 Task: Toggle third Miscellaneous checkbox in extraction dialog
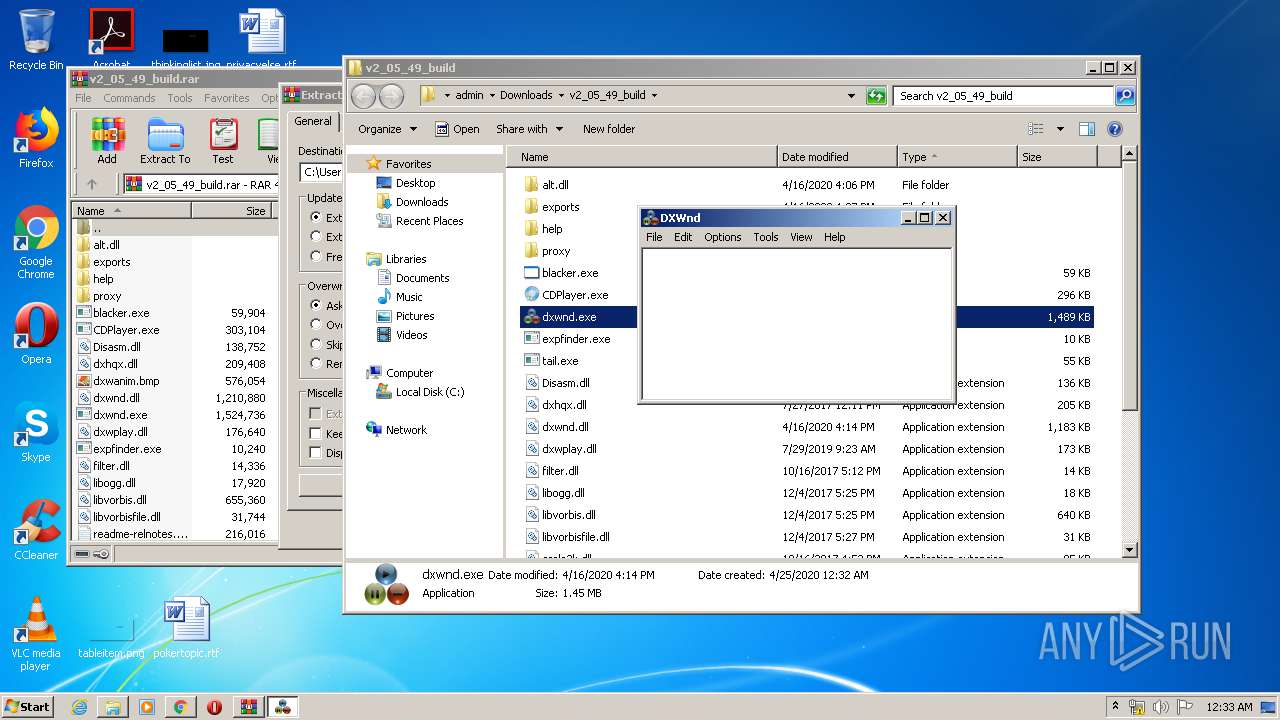point(316,453)
